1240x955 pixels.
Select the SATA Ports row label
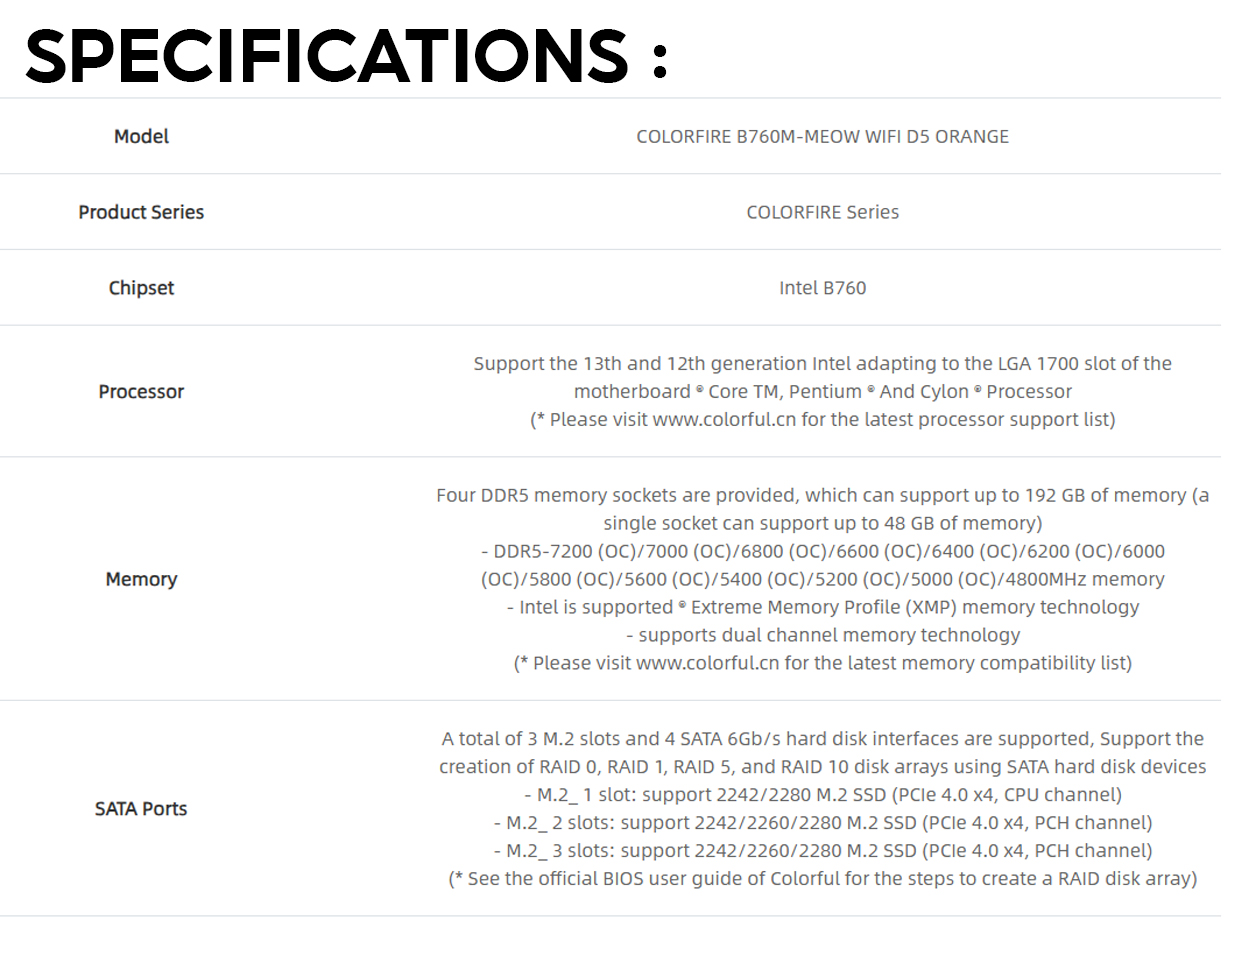point(141,809)
